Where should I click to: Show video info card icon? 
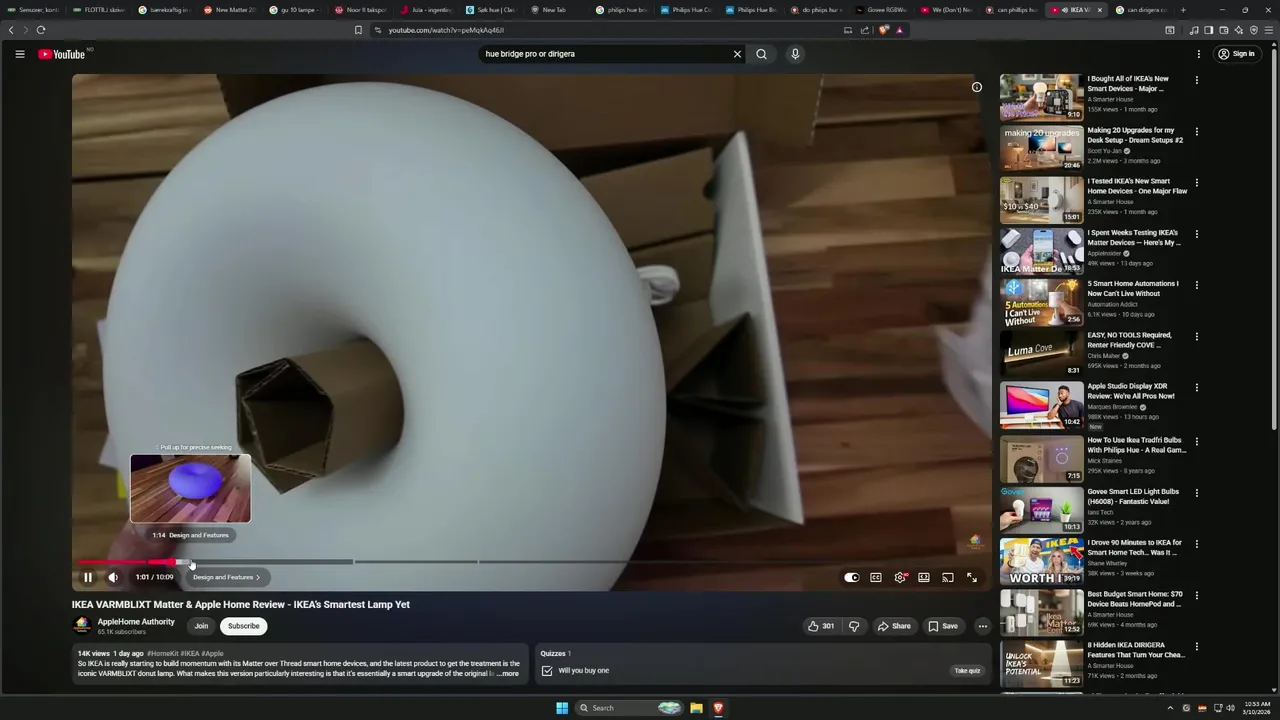(x=977, y=87)
